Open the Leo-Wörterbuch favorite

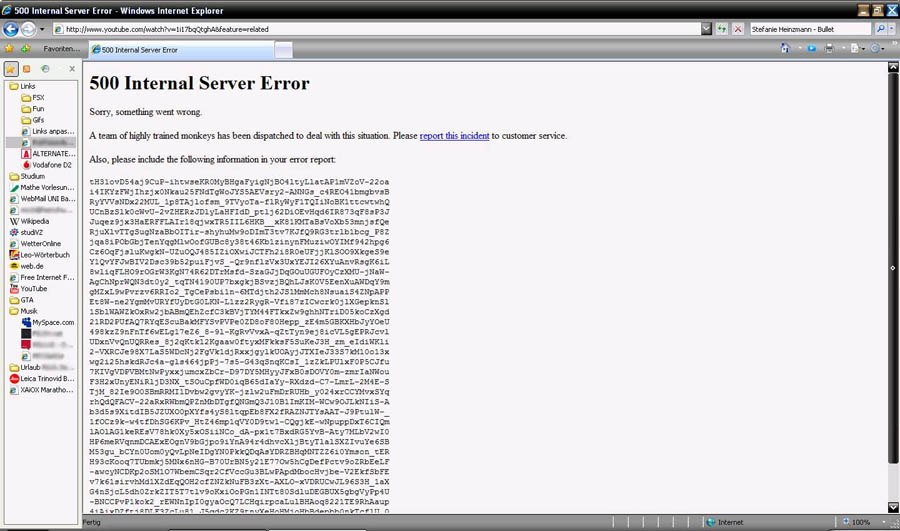pyautogui.click(x=40, y=255)
